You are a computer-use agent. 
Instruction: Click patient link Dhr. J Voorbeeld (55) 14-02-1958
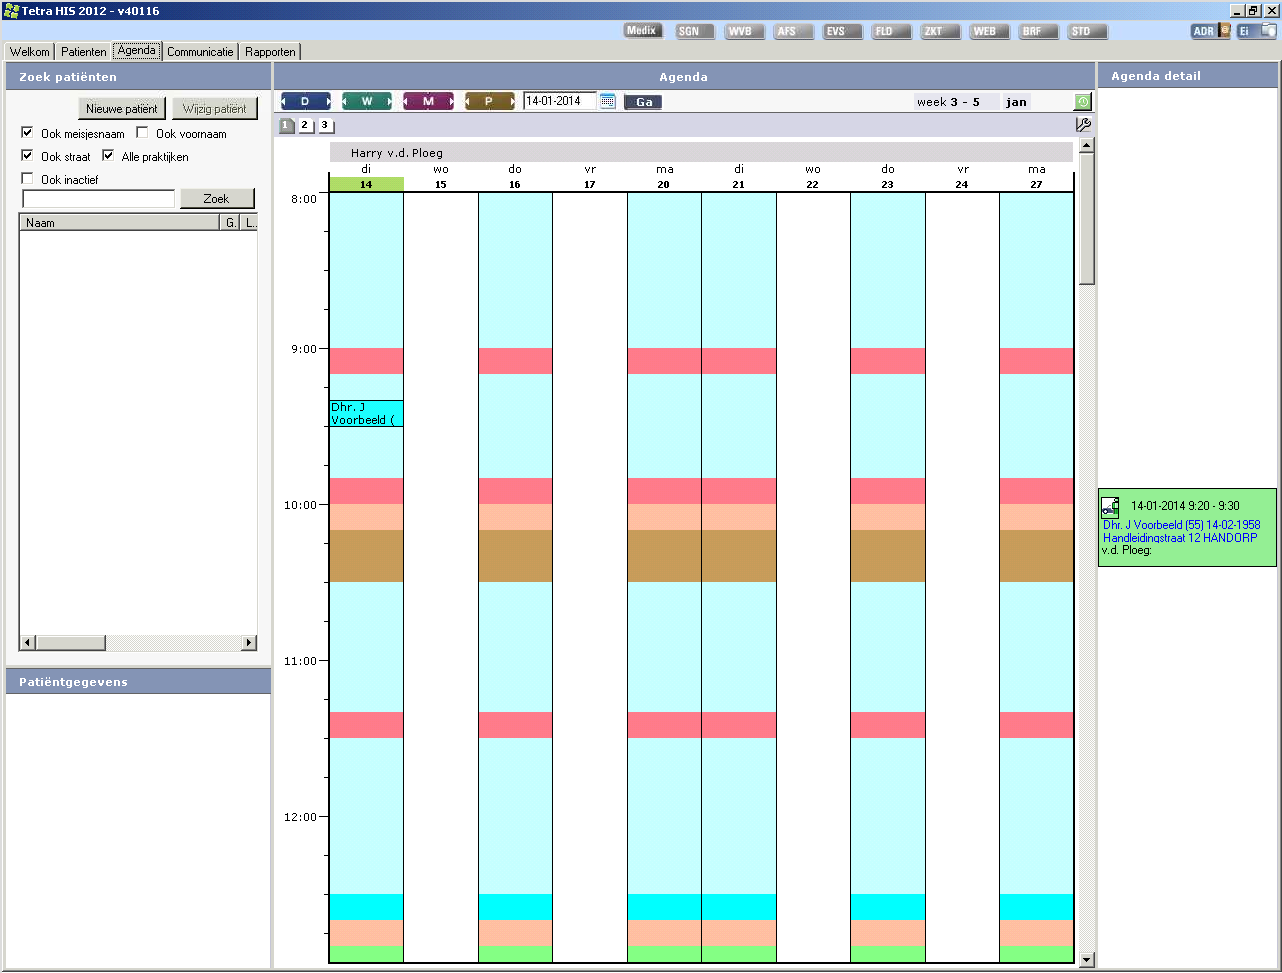[x=1181, y=525]
